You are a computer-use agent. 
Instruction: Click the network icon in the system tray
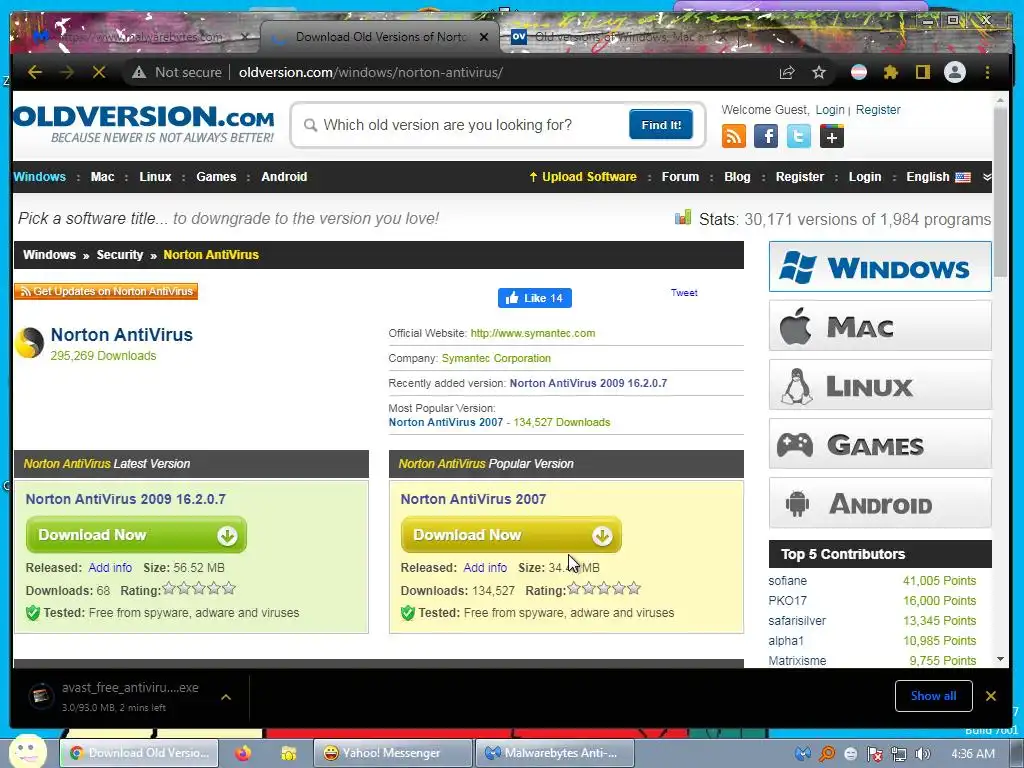pos(899,754)
